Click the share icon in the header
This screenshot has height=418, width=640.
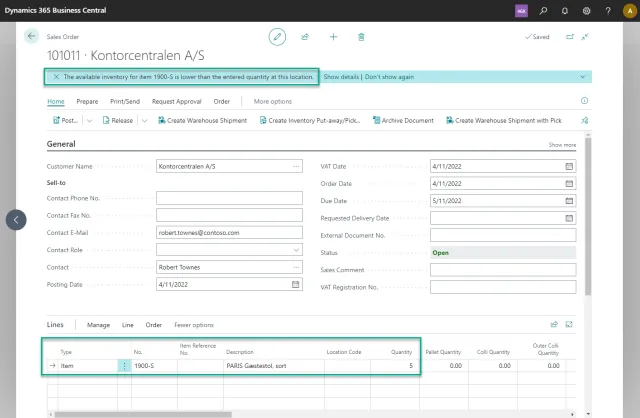pos(305,37)
